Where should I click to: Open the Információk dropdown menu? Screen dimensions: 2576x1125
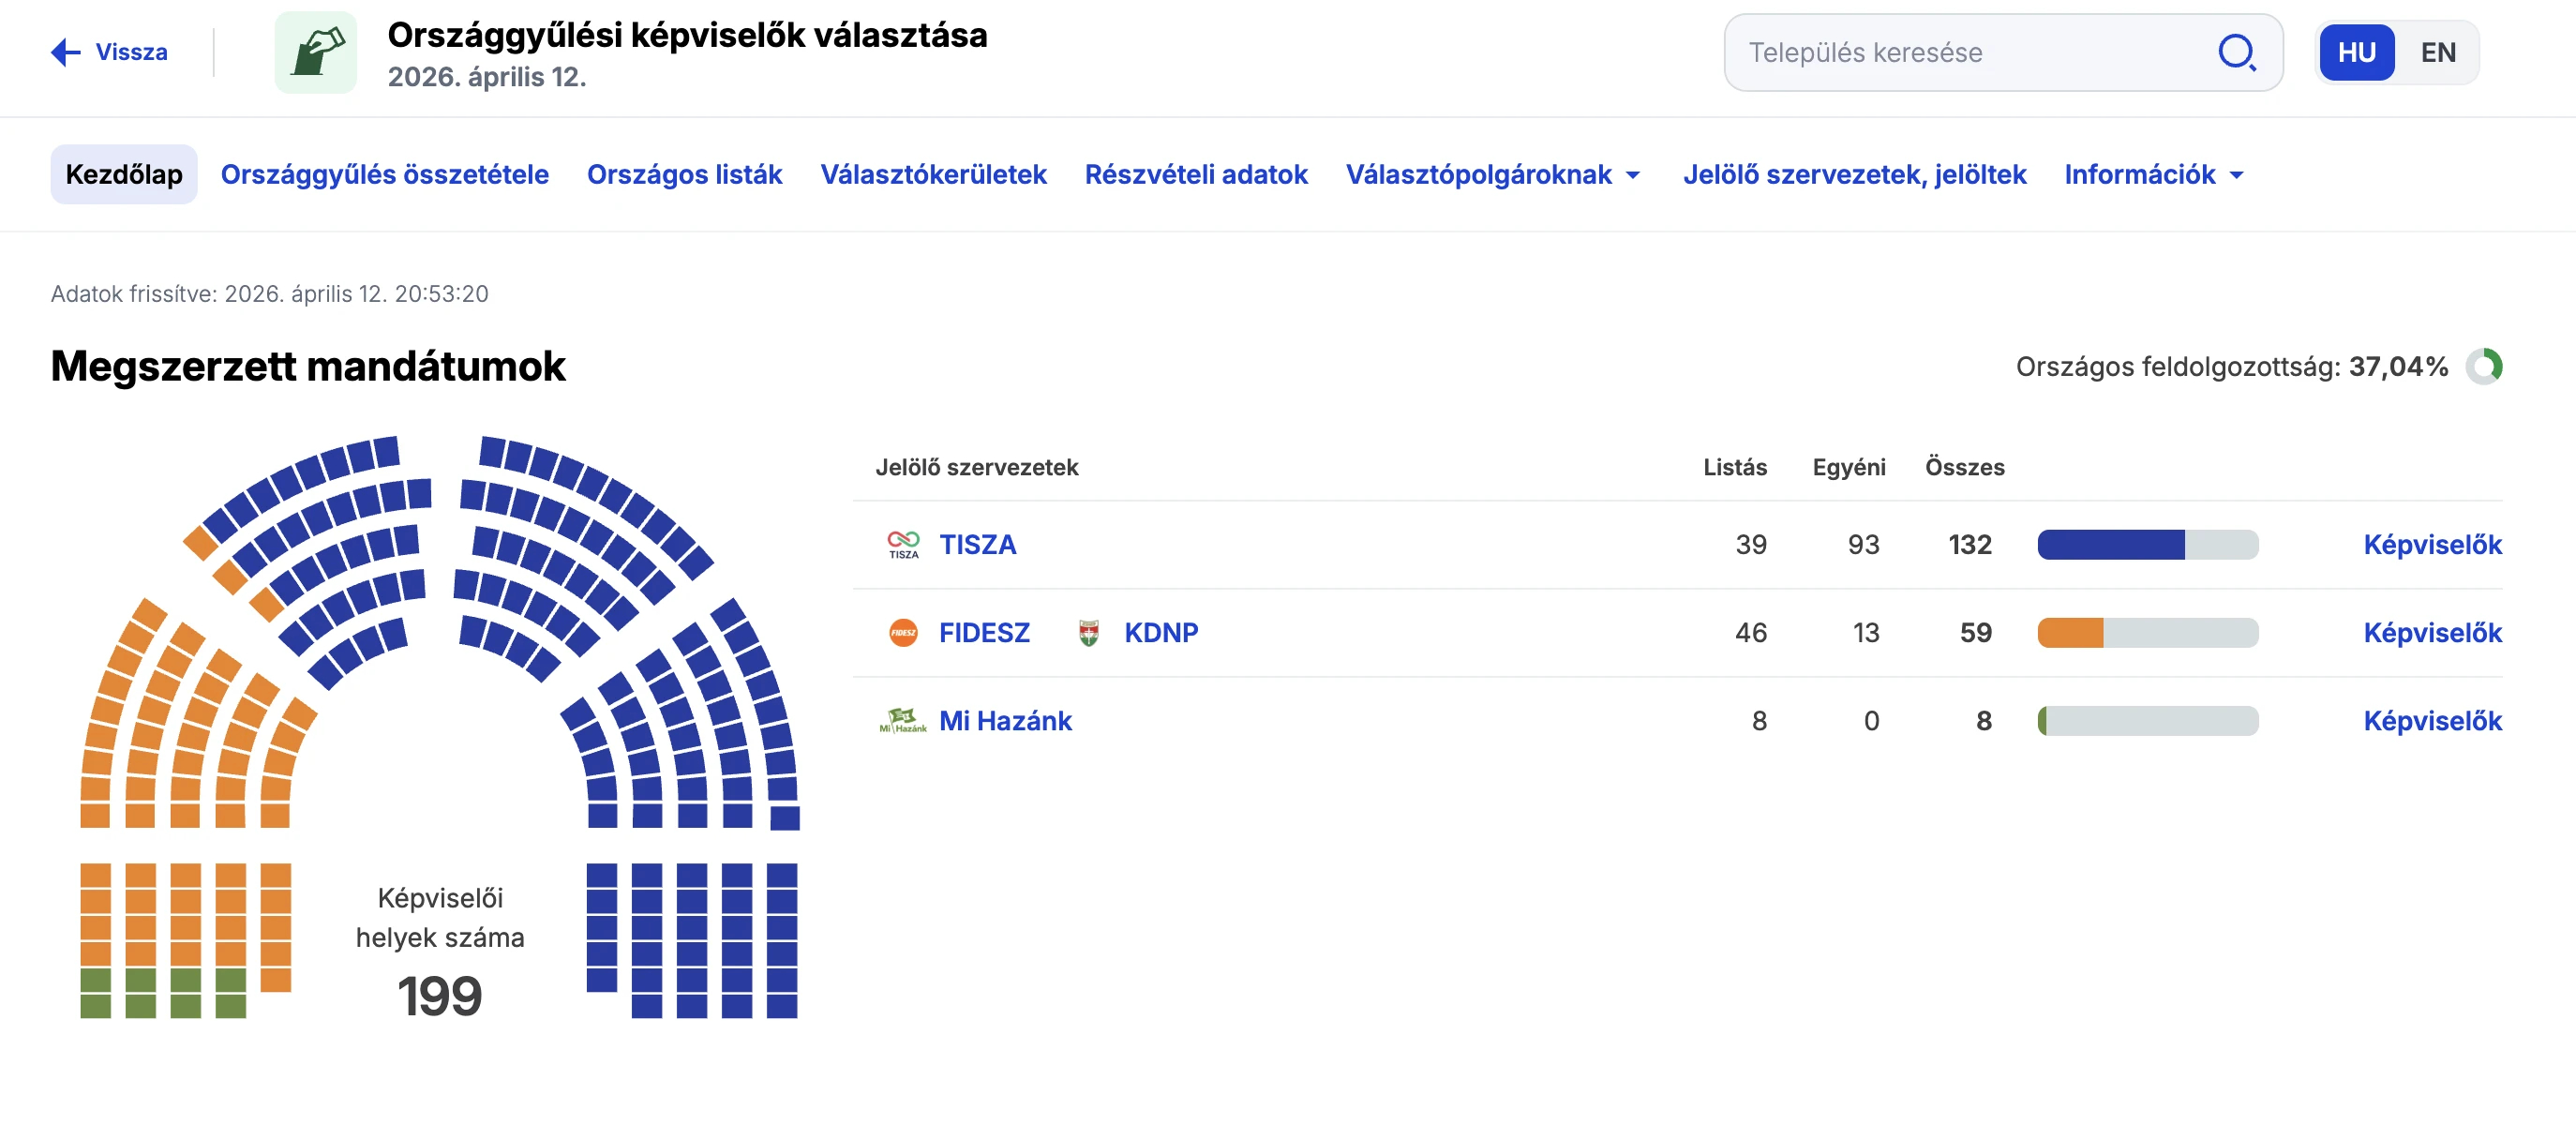coord(2153,174)
